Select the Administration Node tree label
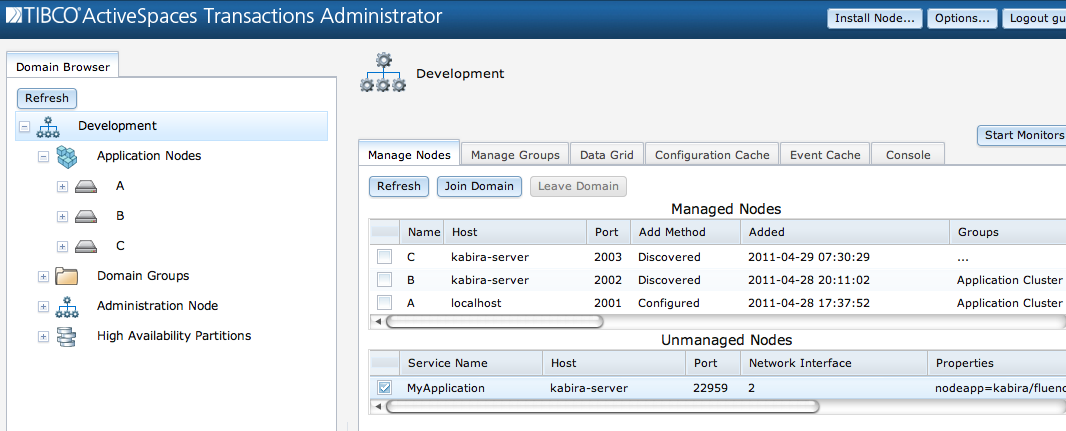This screenshot has height=431, width=1066. tap(157, 306)
